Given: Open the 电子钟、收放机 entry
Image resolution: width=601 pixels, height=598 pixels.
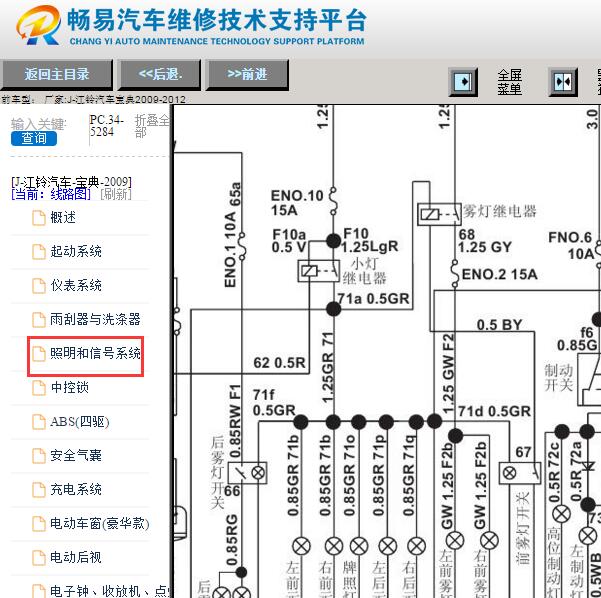Looking at the screenshot, I should (111, 591).
